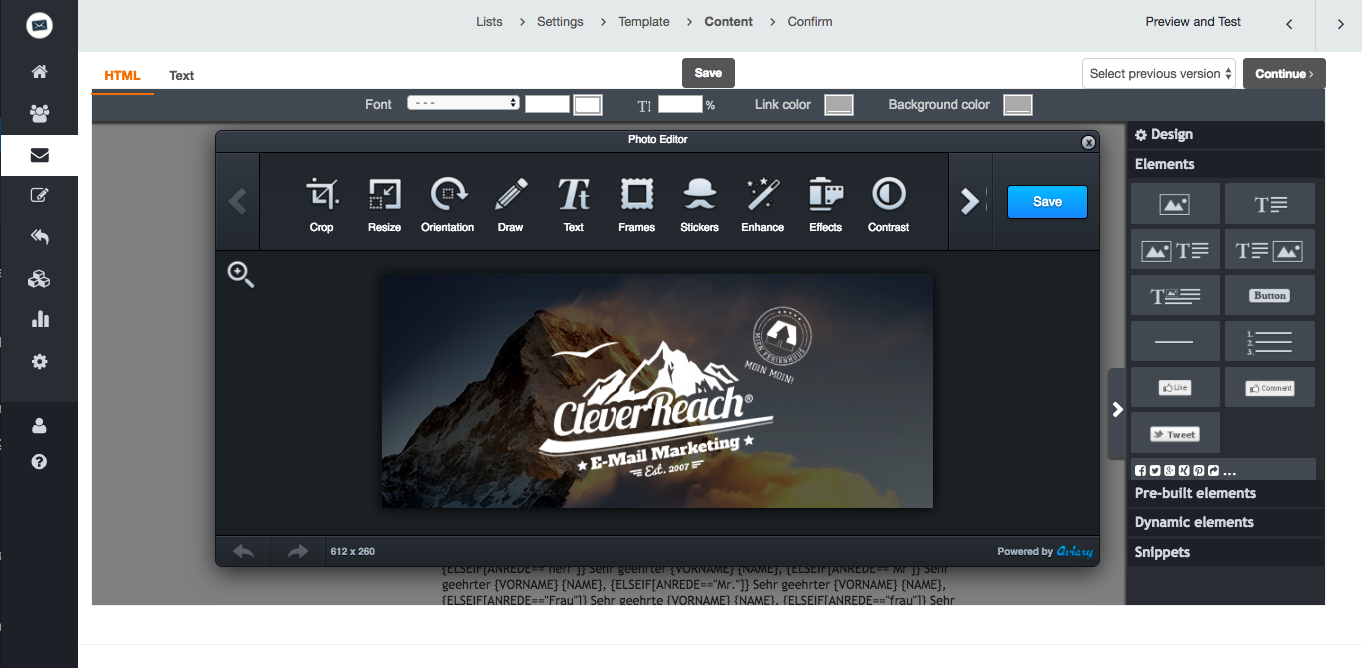1362x668 pixels.
Task: Add the Facebook Like element
Action: 1175,387
